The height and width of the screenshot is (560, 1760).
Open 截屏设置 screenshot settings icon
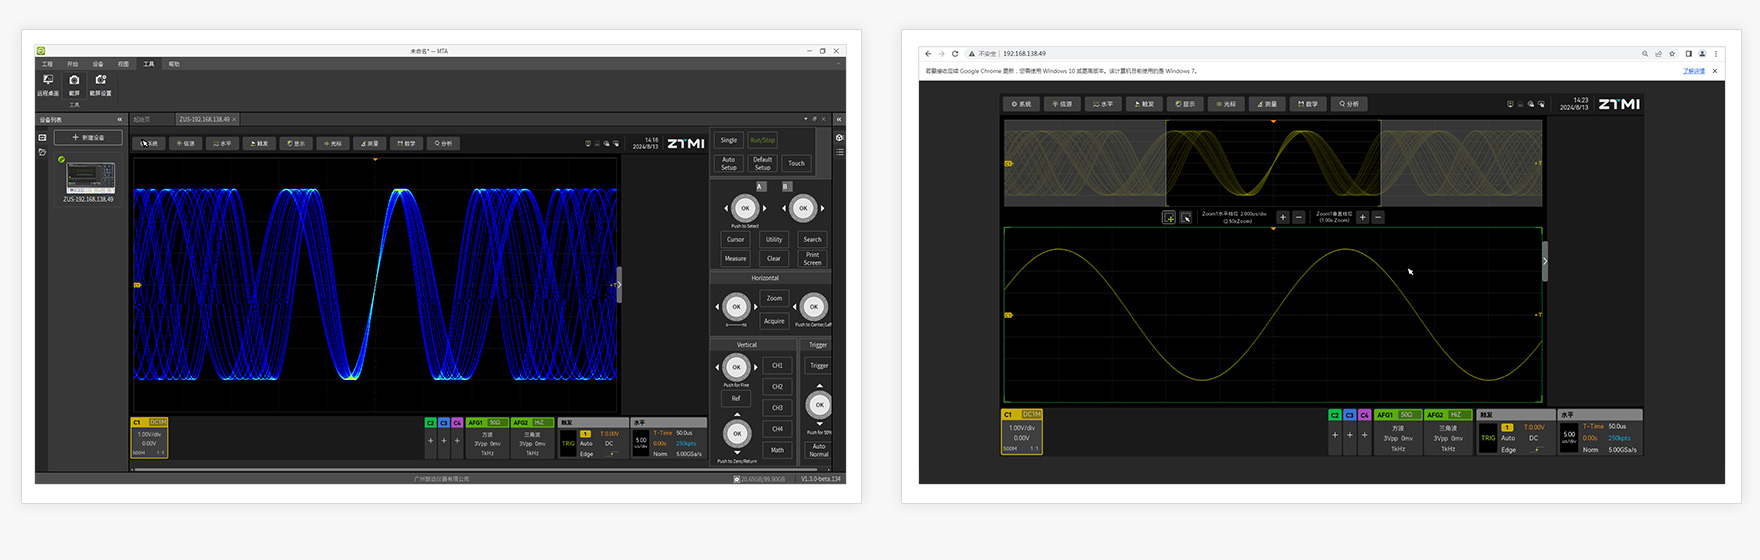[x=100, y=81]
